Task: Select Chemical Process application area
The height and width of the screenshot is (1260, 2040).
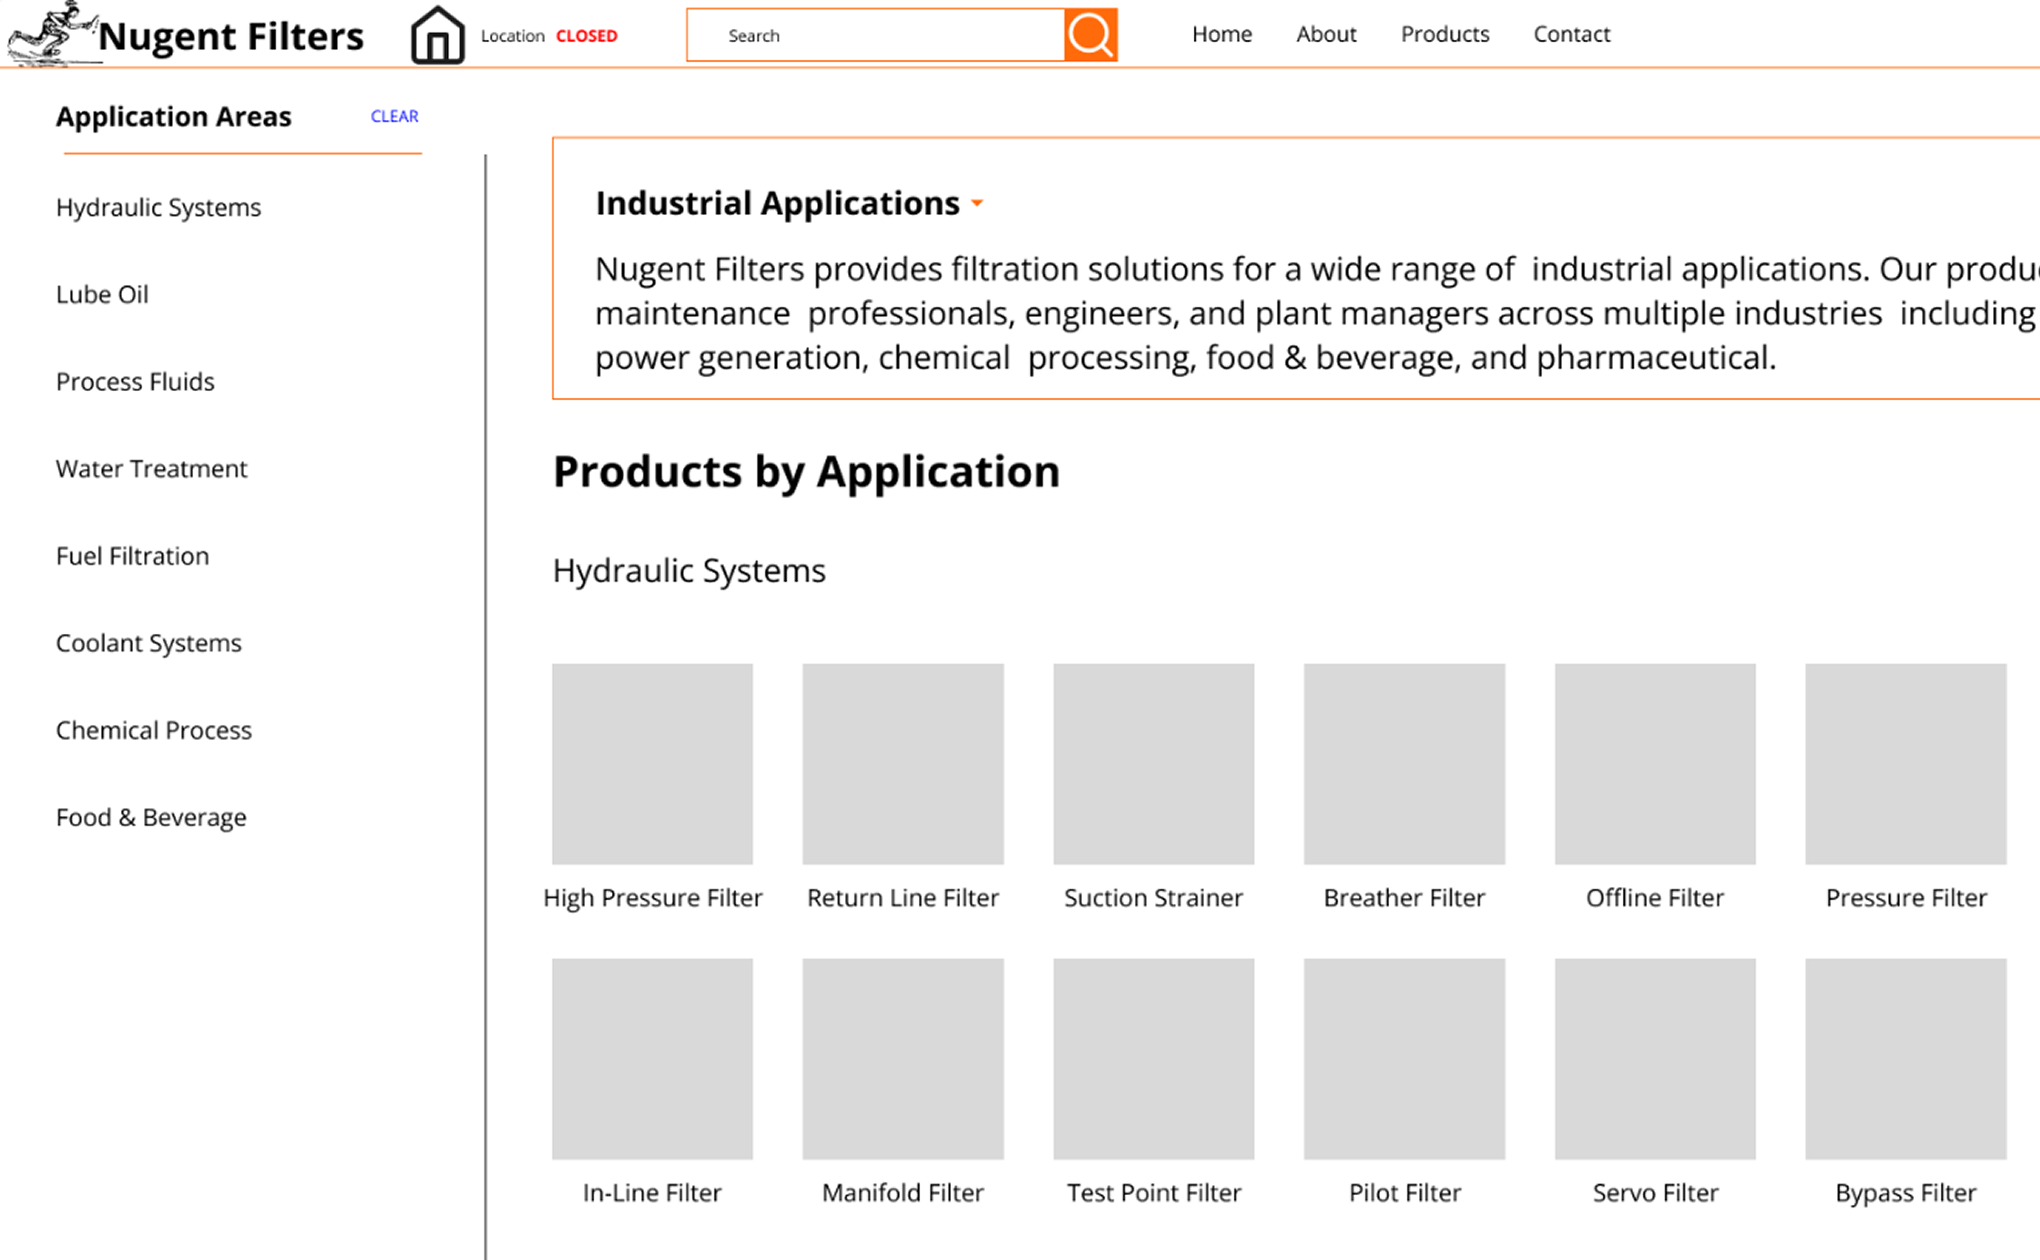Action: click(153, 730)
